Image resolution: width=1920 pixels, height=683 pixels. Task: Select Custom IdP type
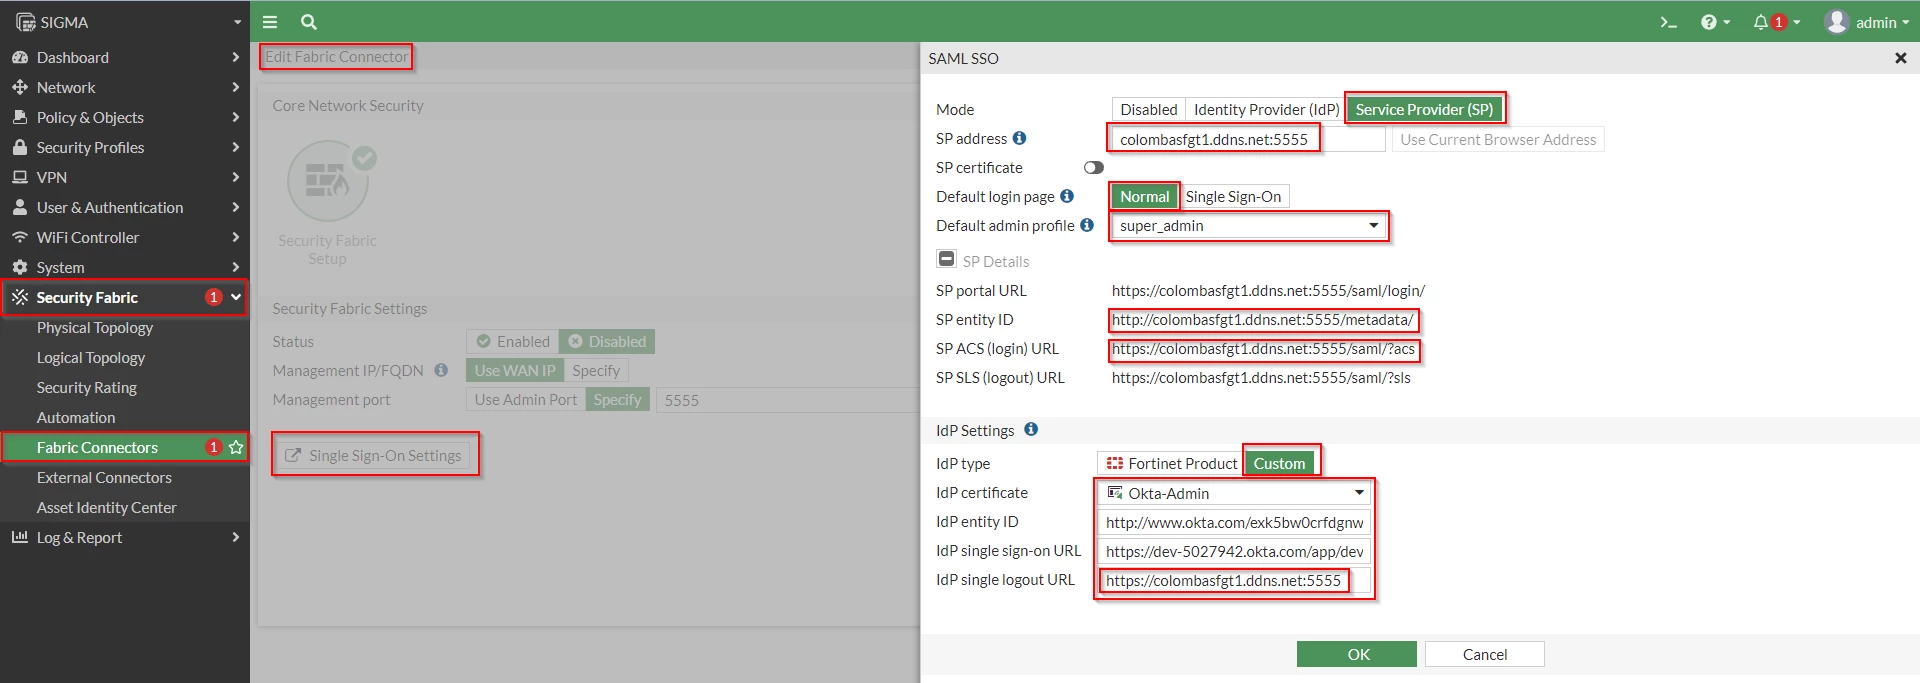tap(1279, 463)
